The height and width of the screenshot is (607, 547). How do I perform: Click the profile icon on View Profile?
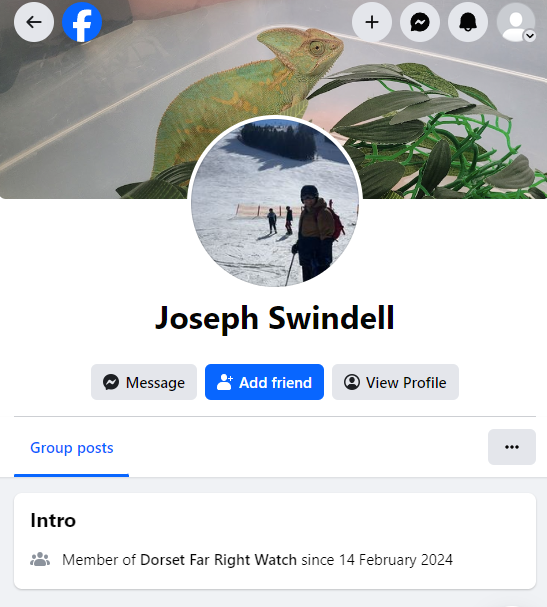click(x=352, y=382)
